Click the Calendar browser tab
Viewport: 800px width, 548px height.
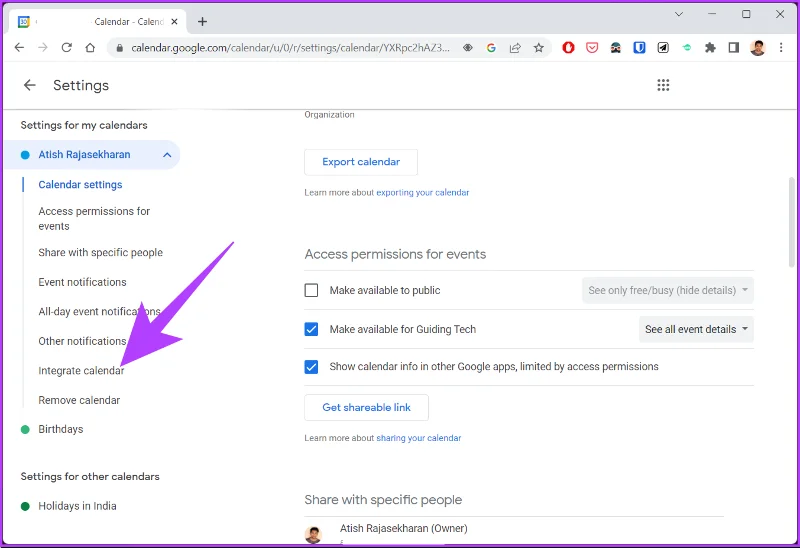tap(97, 21)
